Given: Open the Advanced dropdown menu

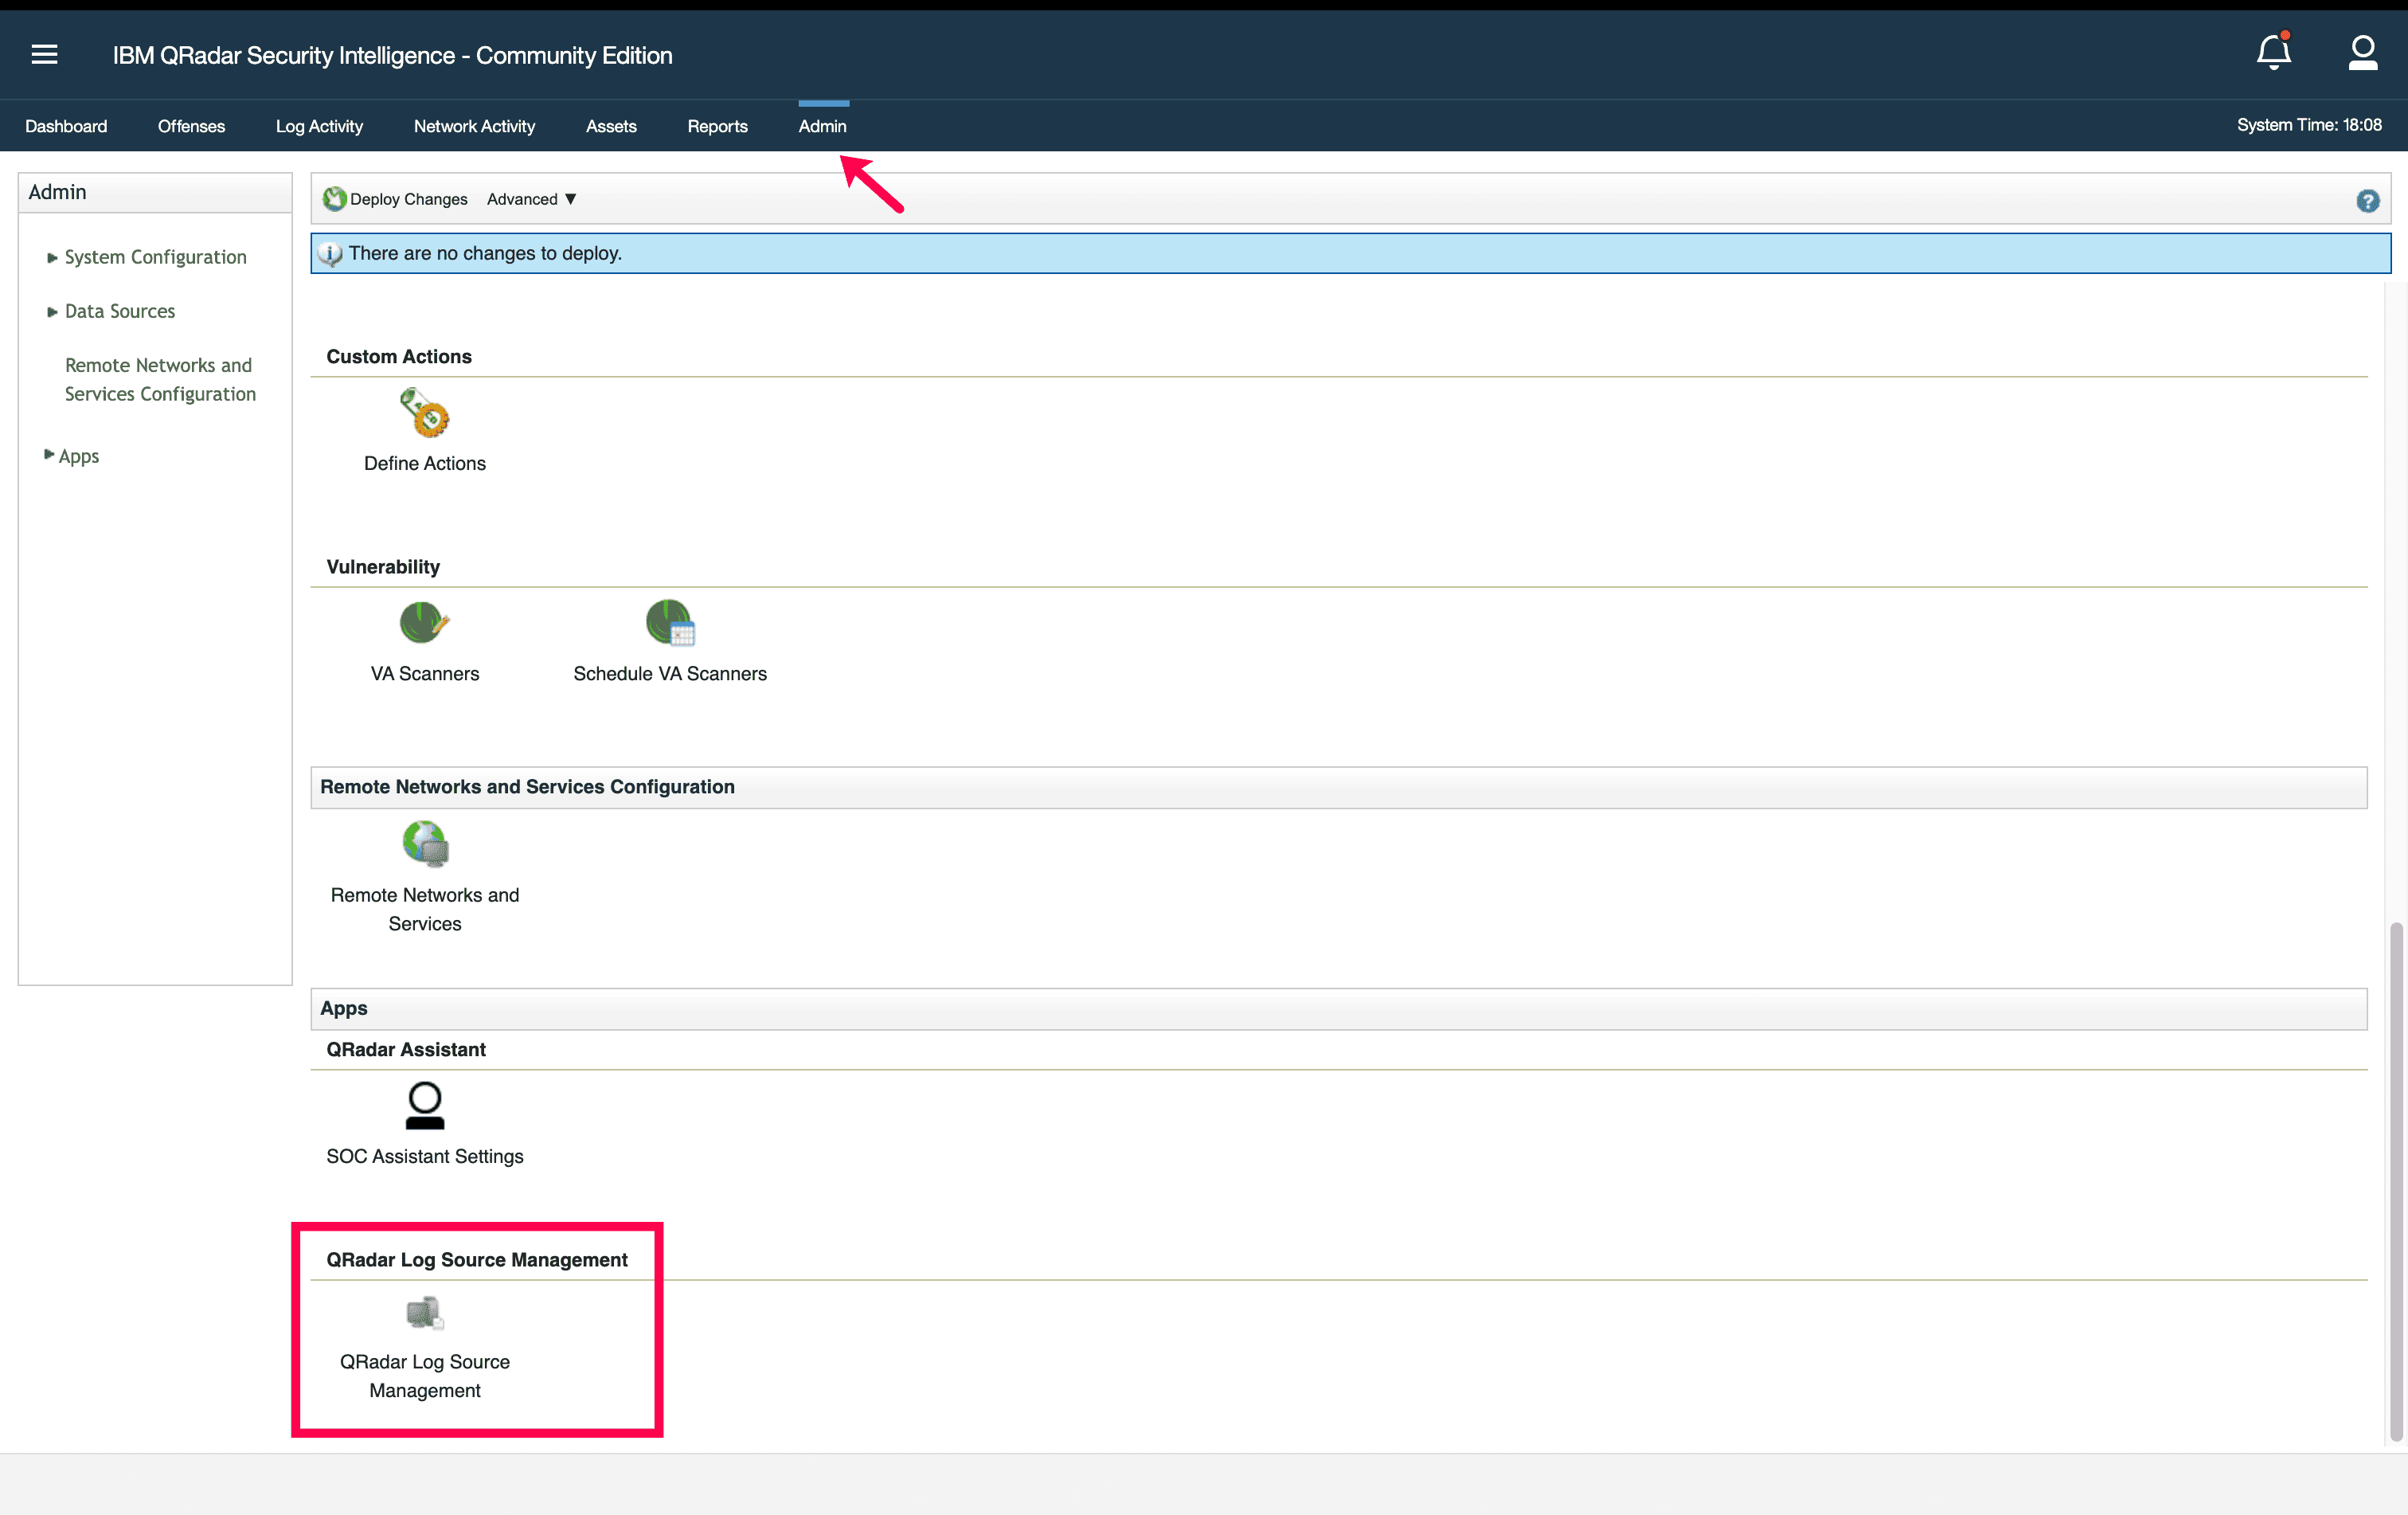Looking at the screenshot, I should pos(531,199).
